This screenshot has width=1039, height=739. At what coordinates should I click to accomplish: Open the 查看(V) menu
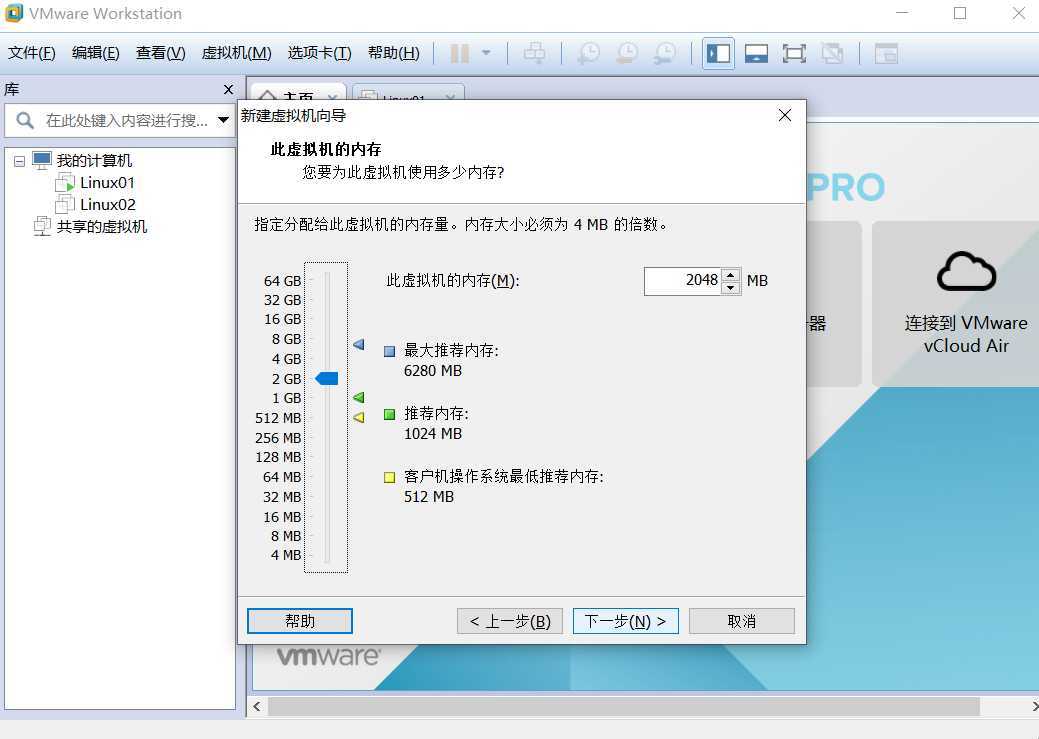[160, 53]
